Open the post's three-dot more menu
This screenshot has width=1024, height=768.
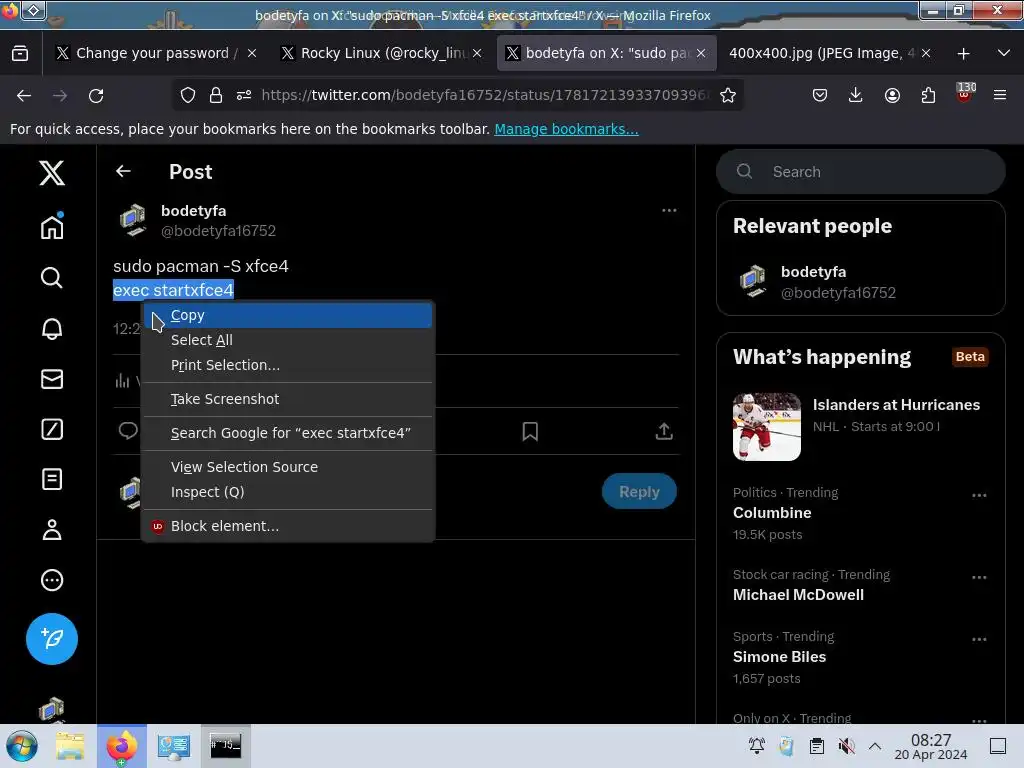(x=669, y=210)
